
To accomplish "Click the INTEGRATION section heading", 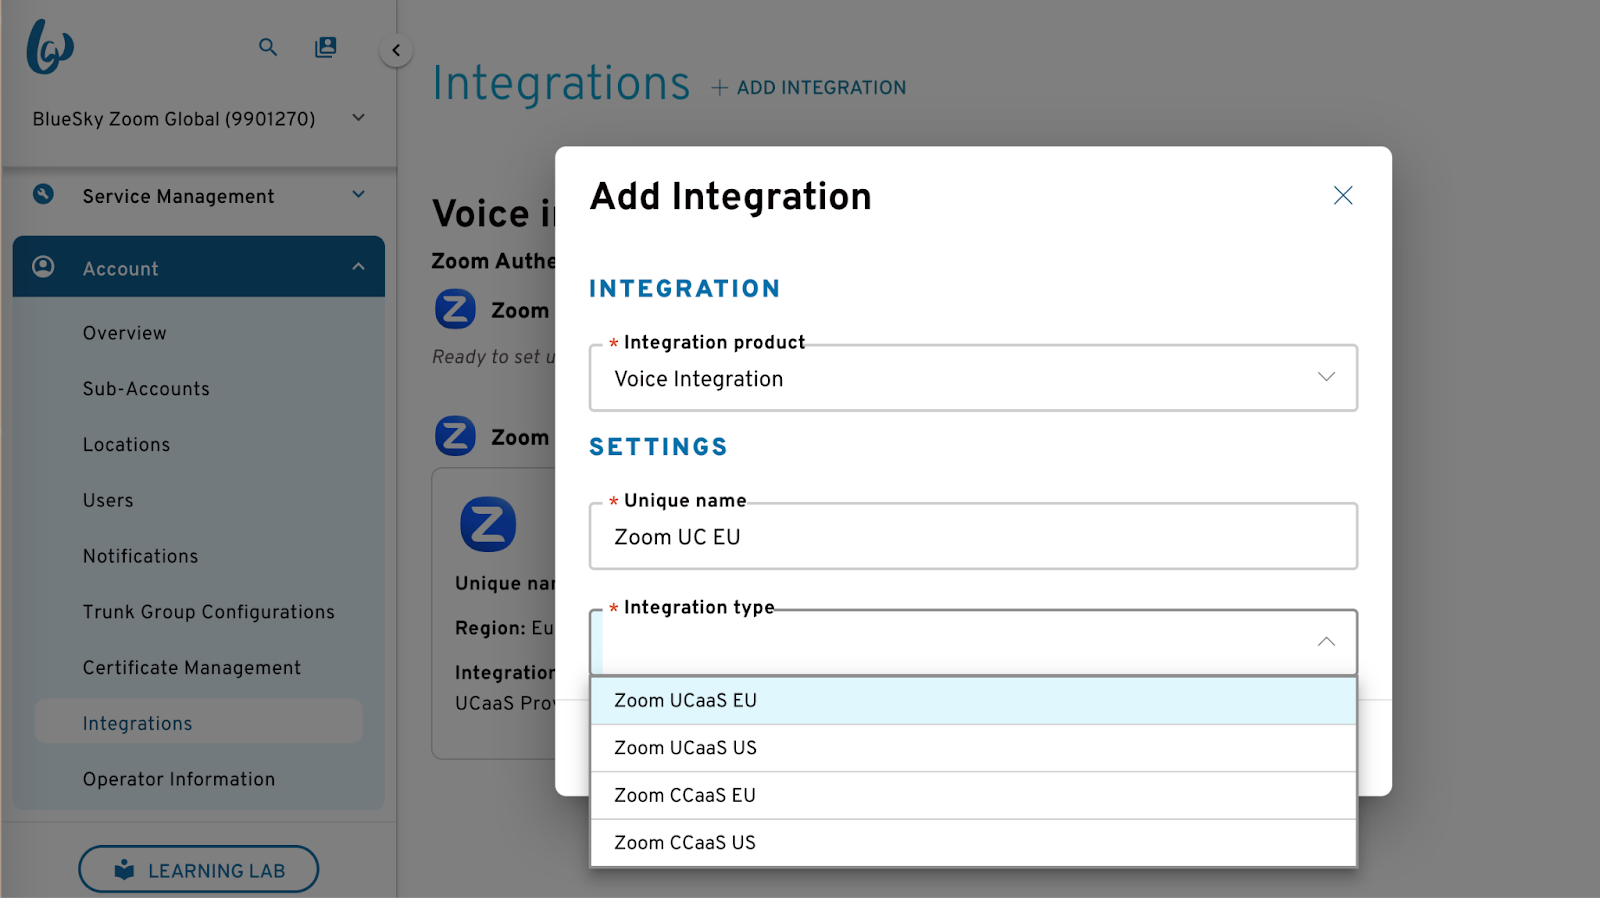I will (685, 289).
